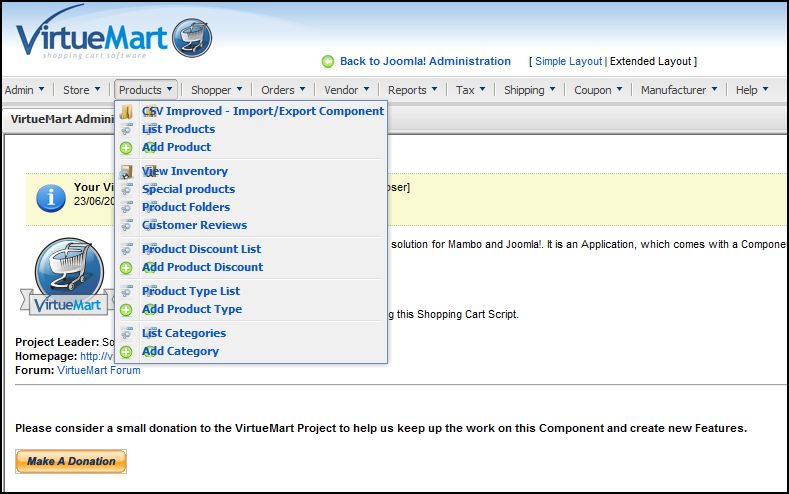Choose Add Product Discount entry
Screen dimensions: 789x494
tap(202, 267)
